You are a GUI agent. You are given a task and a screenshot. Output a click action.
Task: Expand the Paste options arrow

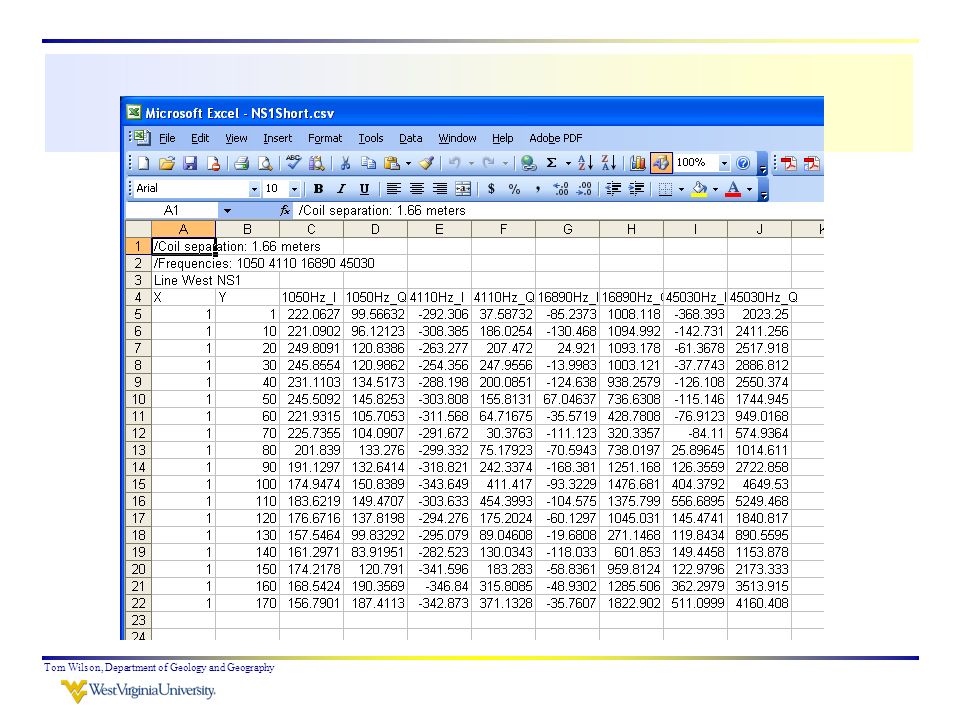(408, 163)
